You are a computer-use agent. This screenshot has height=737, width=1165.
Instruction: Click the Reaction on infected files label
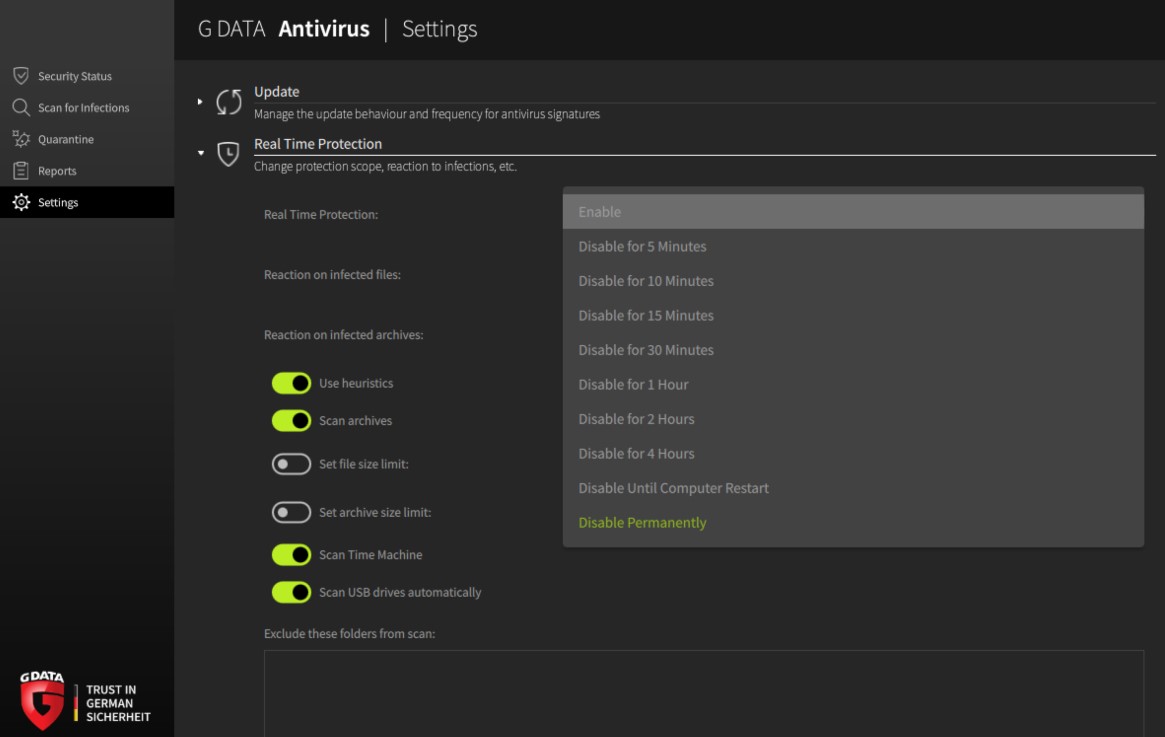332,274
